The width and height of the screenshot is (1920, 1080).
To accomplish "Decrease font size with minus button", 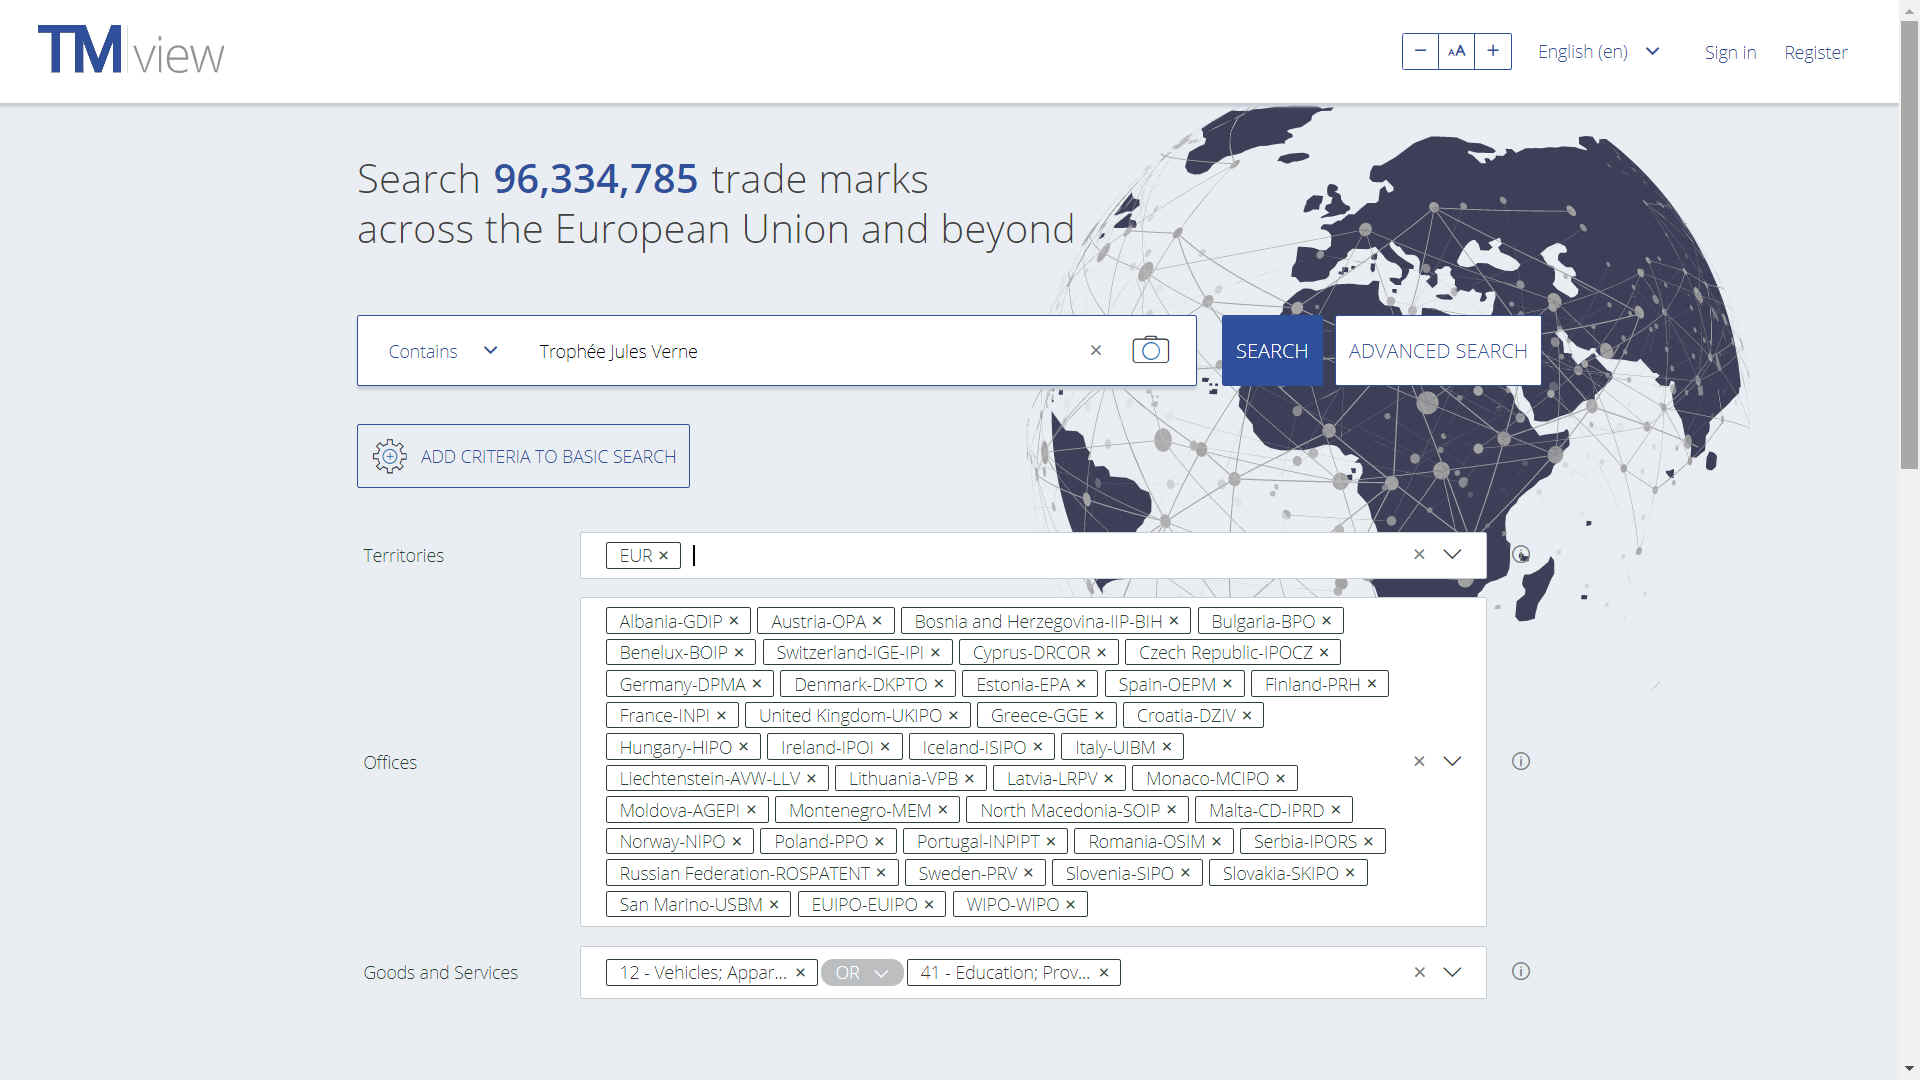I will 1420,51.
